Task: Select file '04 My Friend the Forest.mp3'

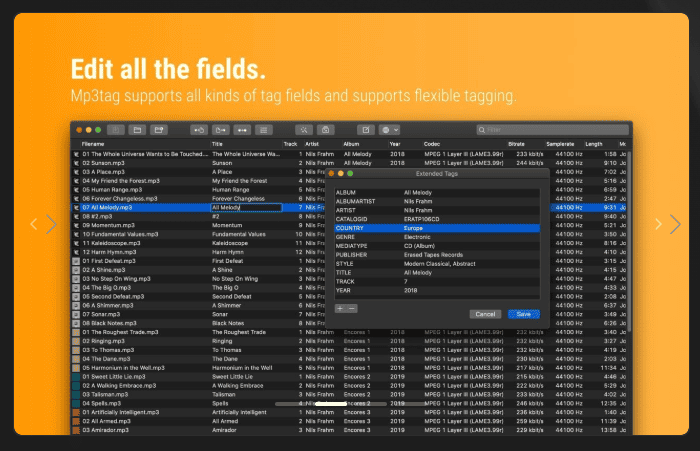Action: [x=121, y=181]
